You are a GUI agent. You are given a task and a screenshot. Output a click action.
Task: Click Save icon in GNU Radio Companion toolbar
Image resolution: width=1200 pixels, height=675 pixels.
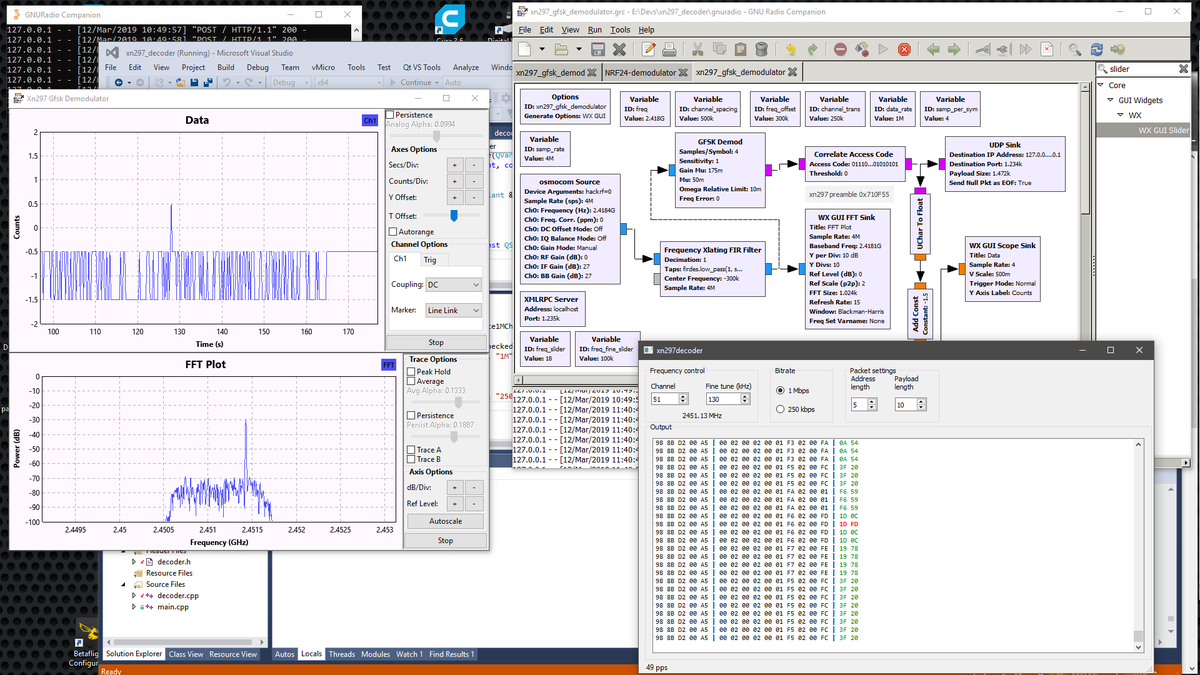597,49
